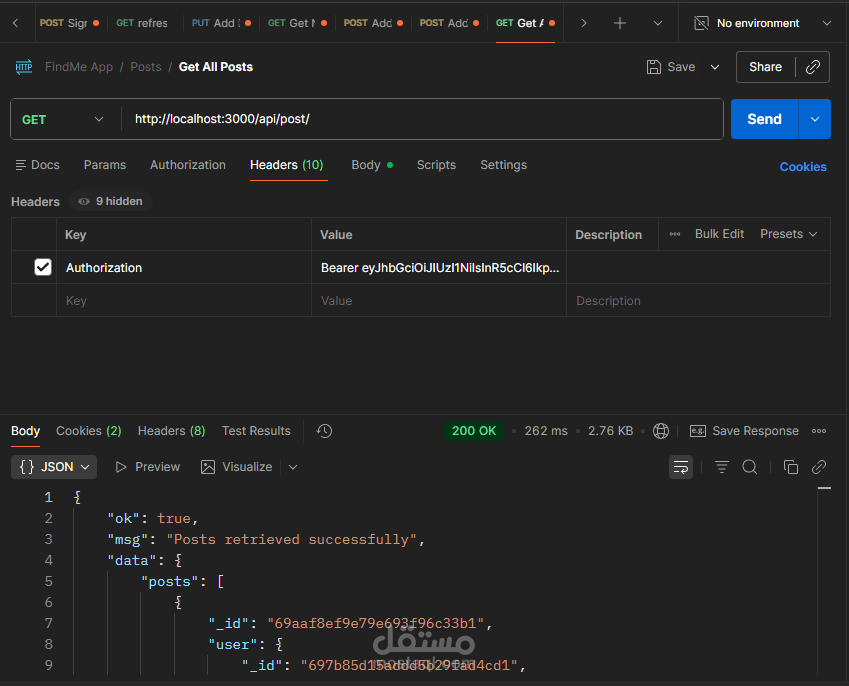
Task: Click the HTTP request type icon
Action: (24, 67)
